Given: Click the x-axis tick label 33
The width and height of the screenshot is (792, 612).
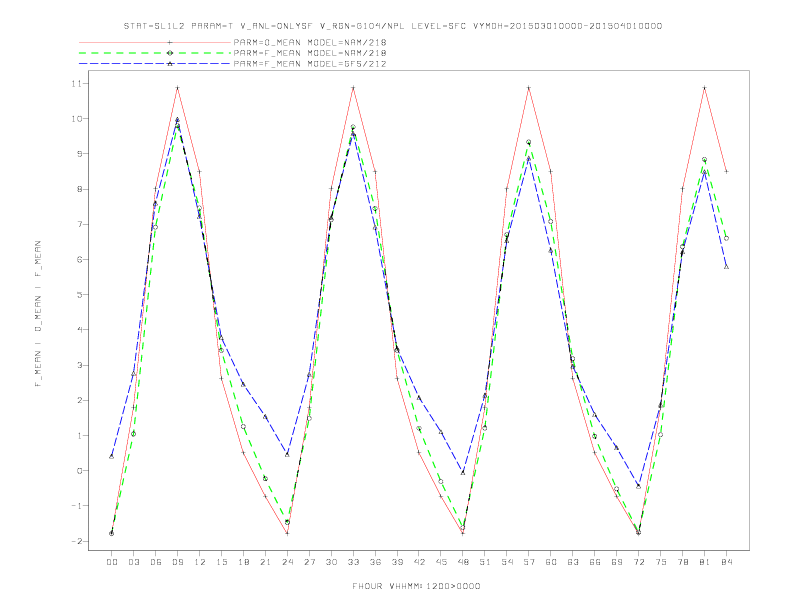Looking at the screenshot, I should coord(353,562).
